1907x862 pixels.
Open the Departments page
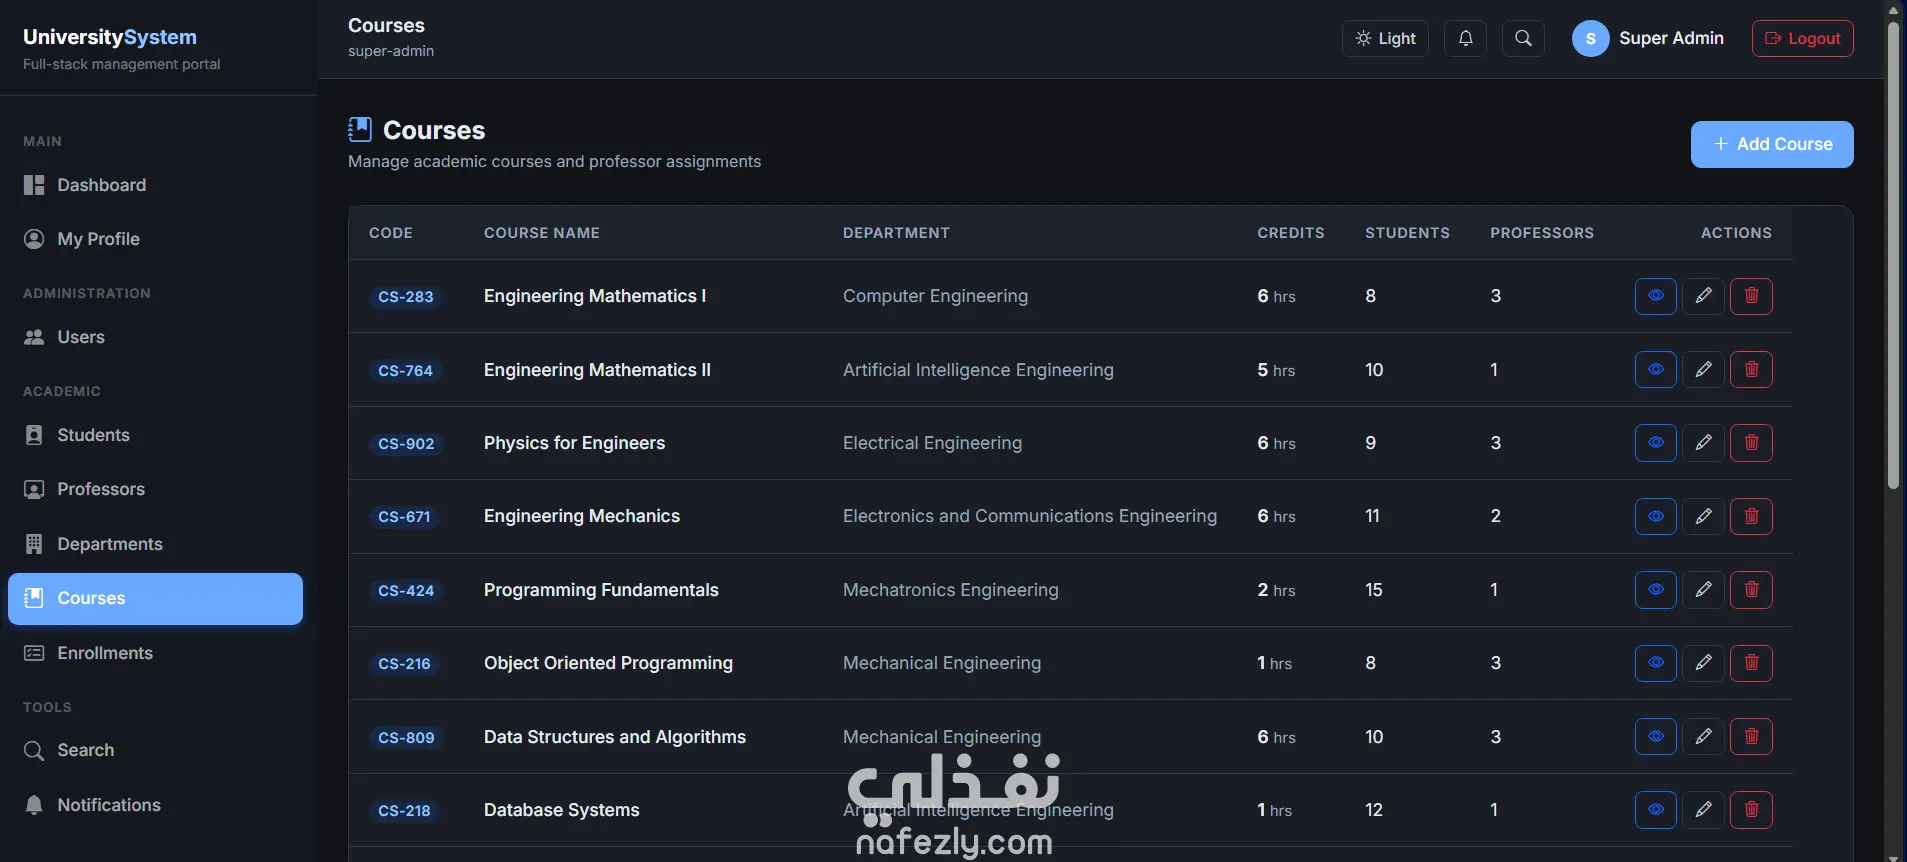pyautogui.click(x=155, y=544)
